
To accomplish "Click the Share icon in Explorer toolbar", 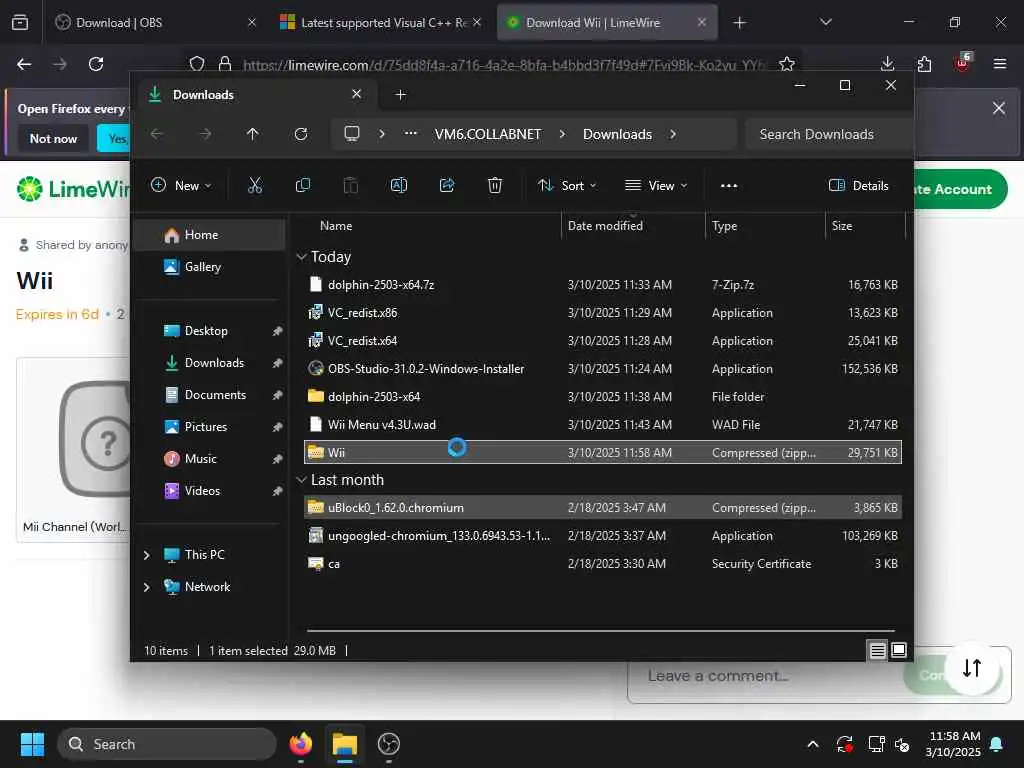I will tap(447, 185).
